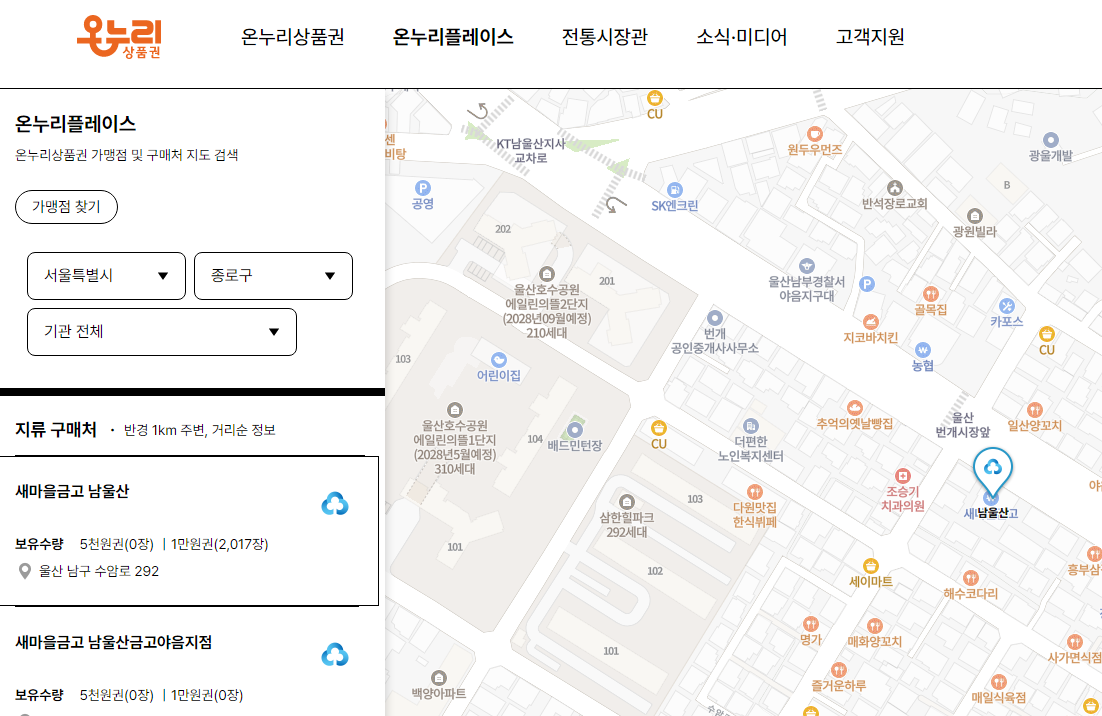Click the 매일식육점 icon on map

click(x=999, y=682)
